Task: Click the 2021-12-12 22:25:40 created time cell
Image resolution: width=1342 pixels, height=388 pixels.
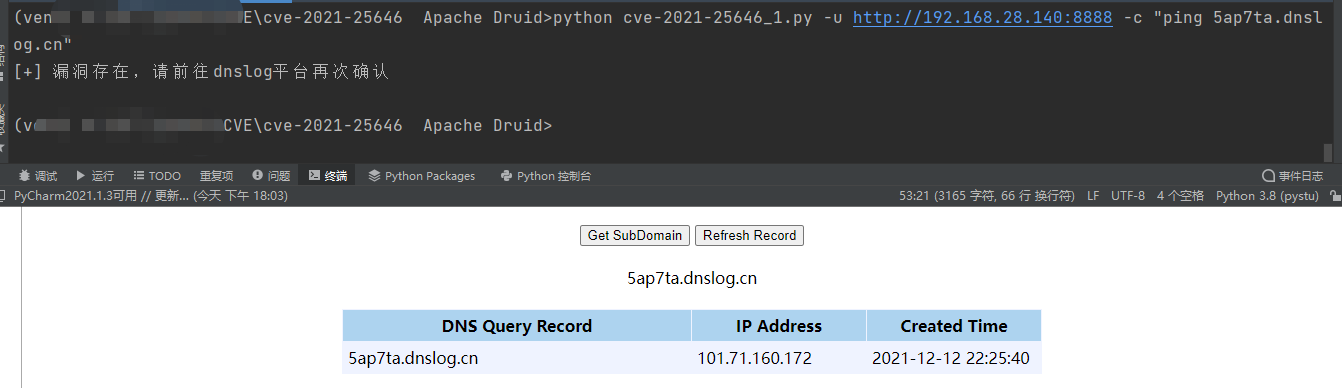Action: coord(954,358)
